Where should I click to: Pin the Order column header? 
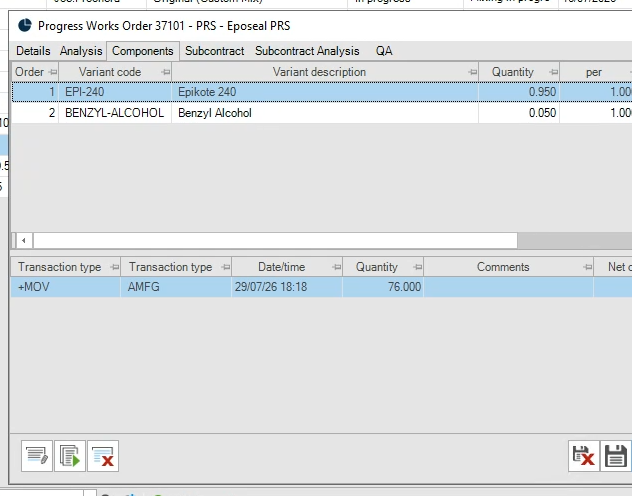coord(52,72)
